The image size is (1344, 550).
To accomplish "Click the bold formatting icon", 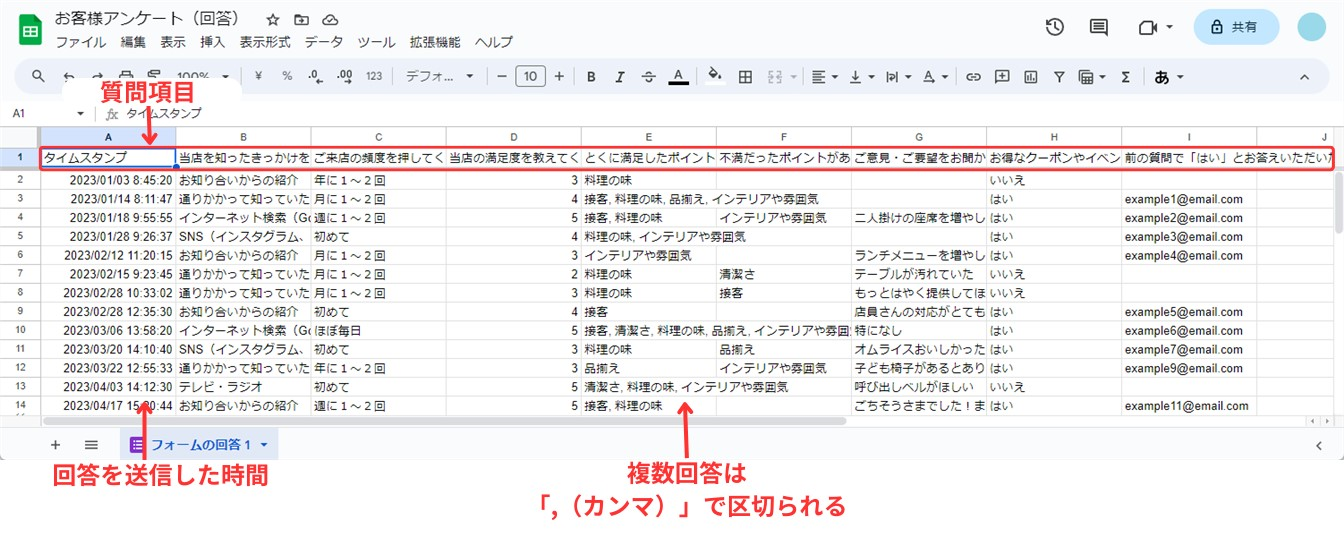I will coord(591,76).
